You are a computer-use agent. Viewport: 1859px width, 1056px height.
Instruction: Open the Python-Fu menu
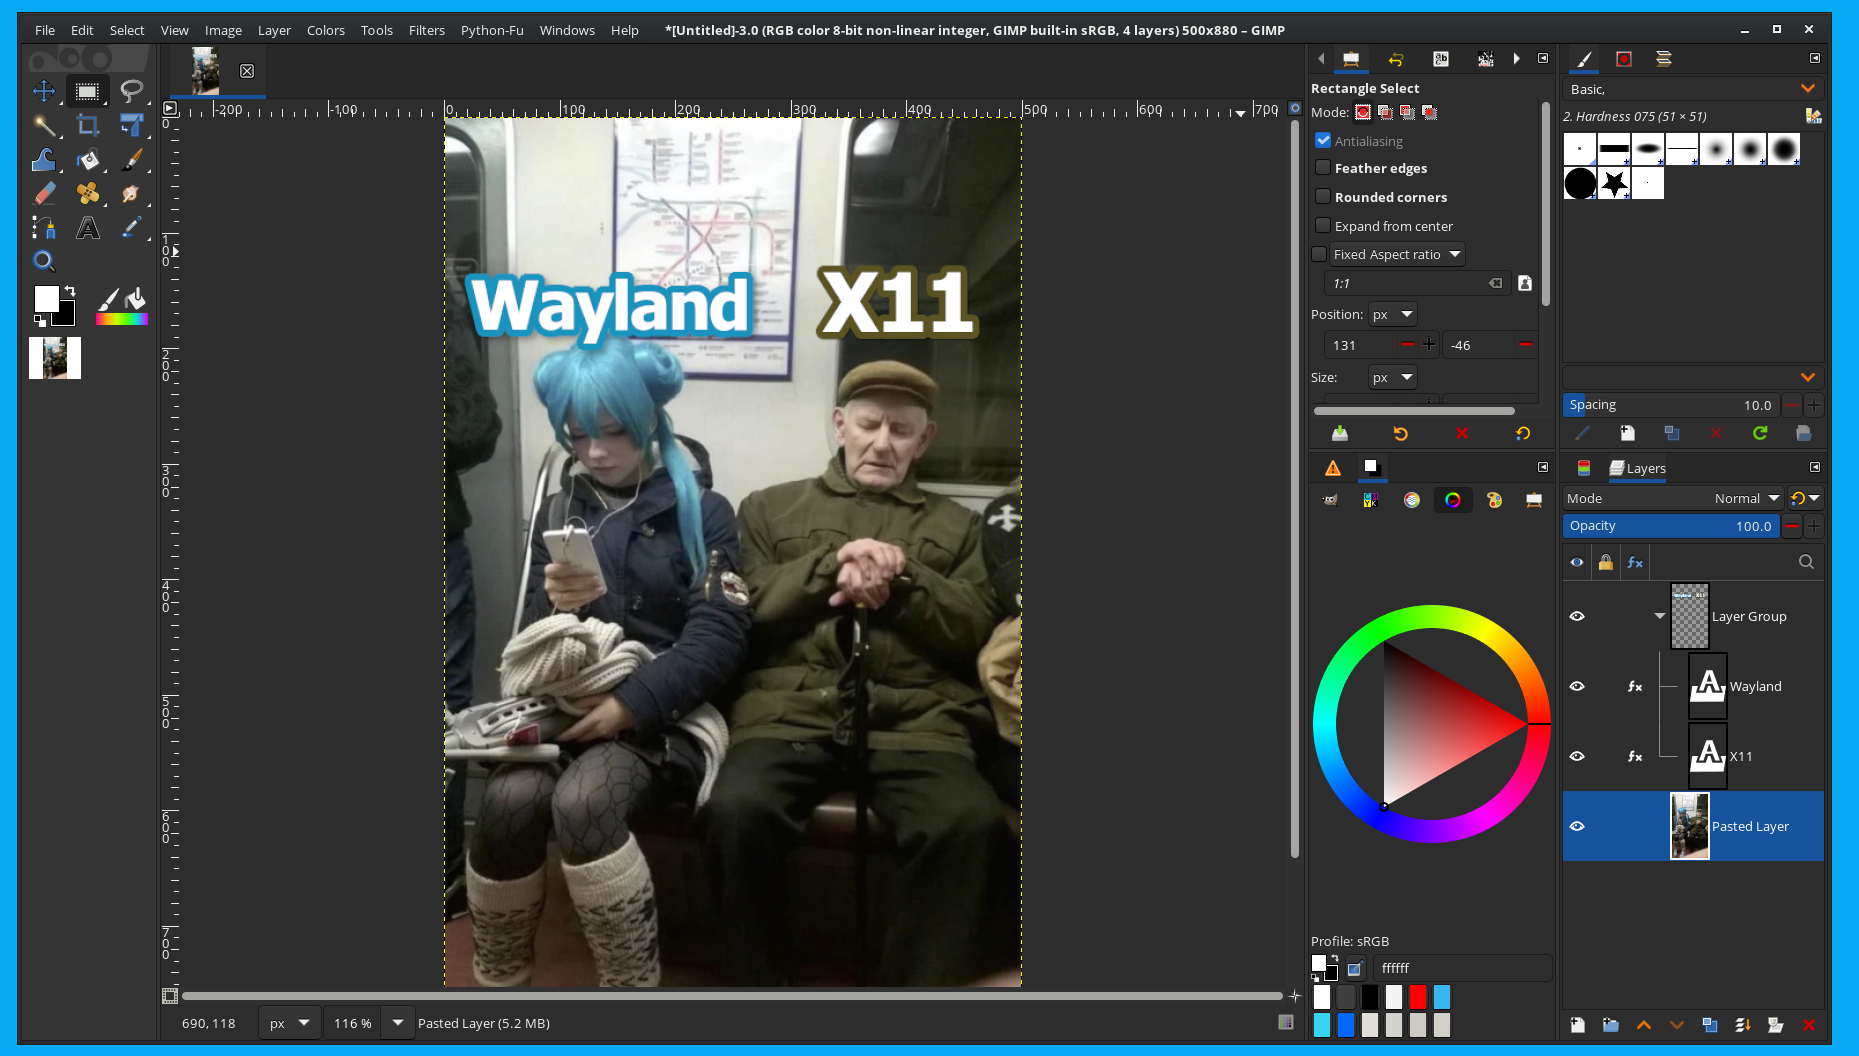492,30
